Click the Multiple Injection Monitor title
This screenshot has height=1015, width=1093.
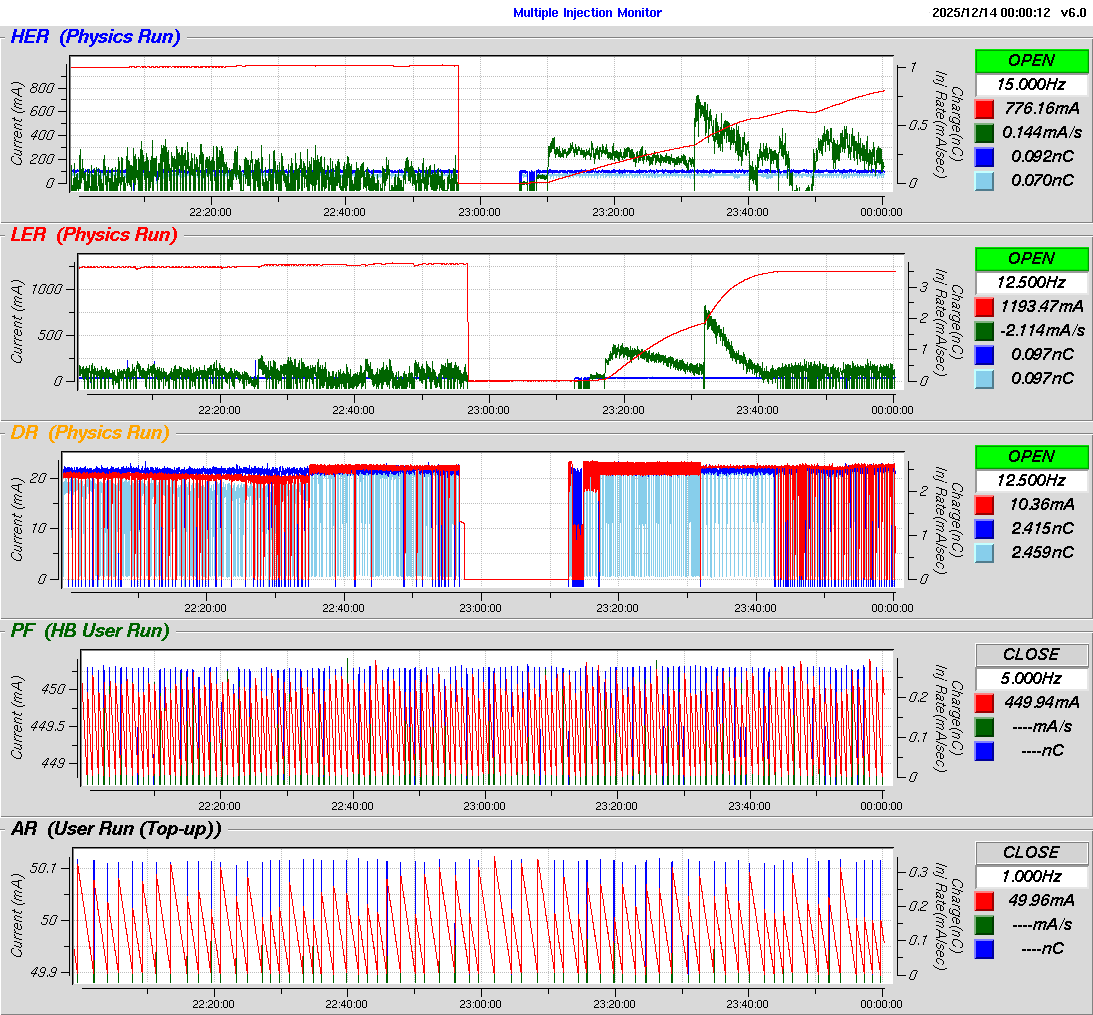587,13
